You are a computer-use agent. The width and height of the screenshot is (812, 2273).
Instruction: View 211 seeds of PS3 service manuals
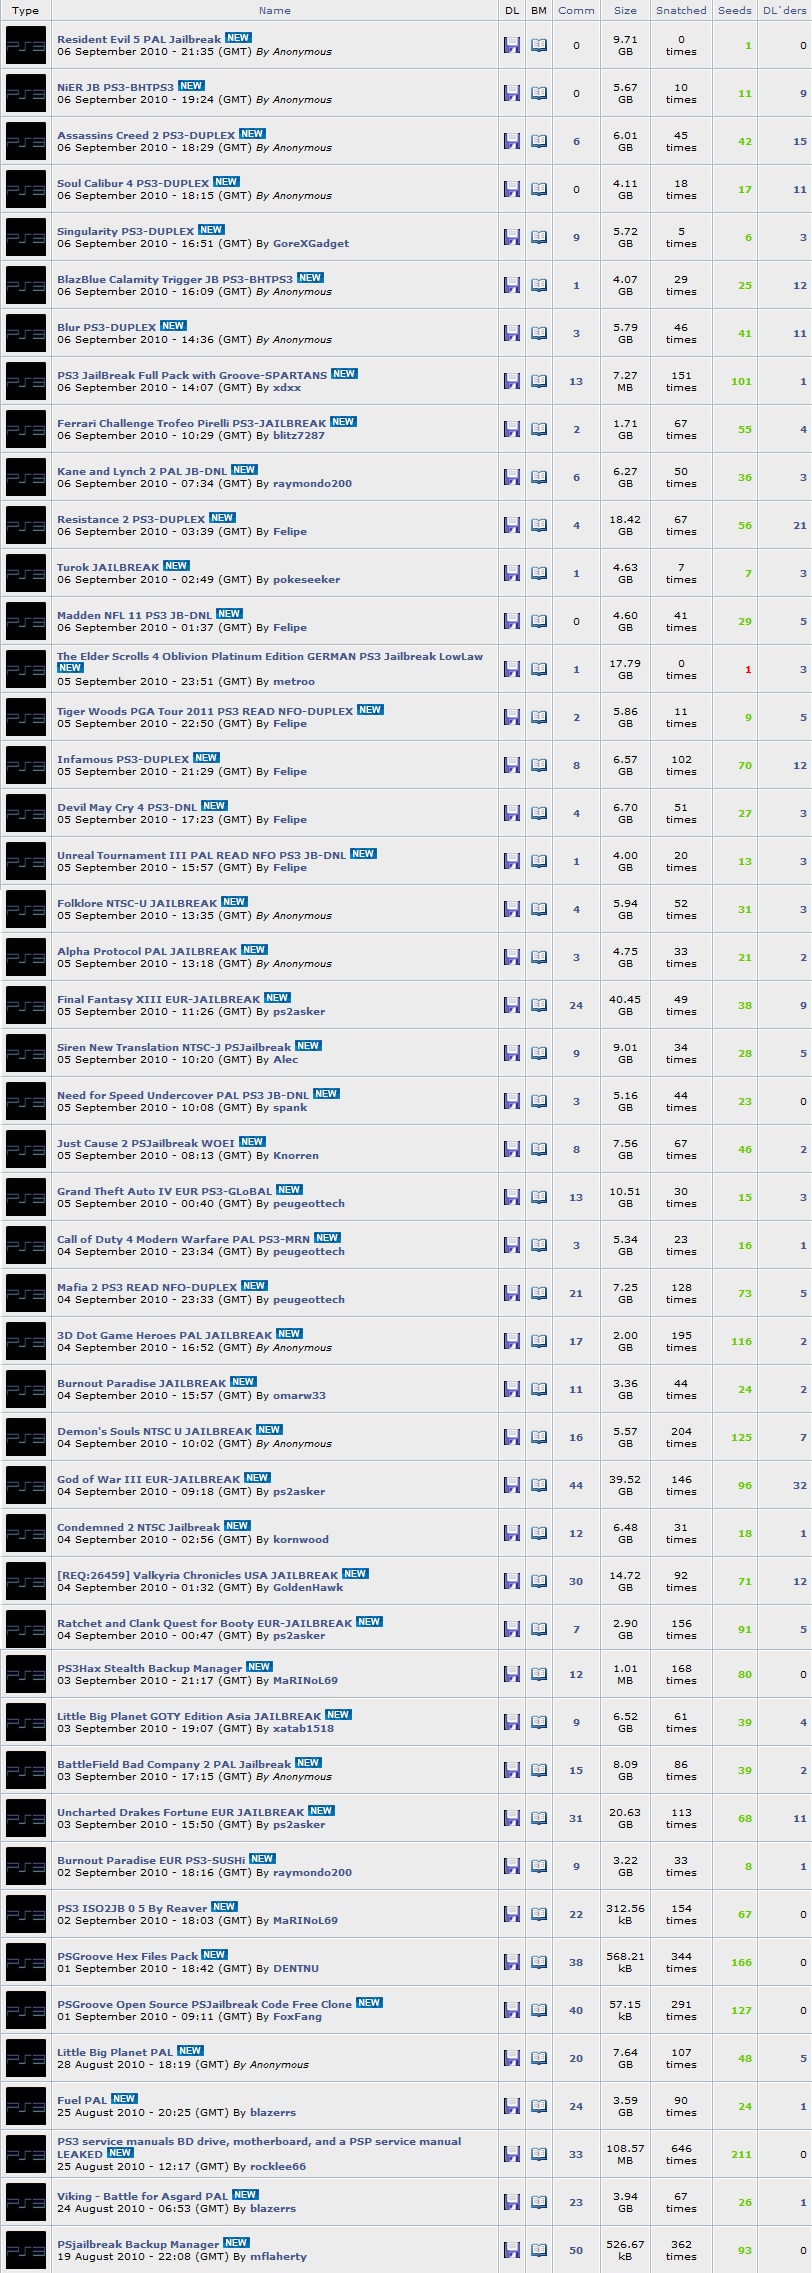coord(741,2154)
